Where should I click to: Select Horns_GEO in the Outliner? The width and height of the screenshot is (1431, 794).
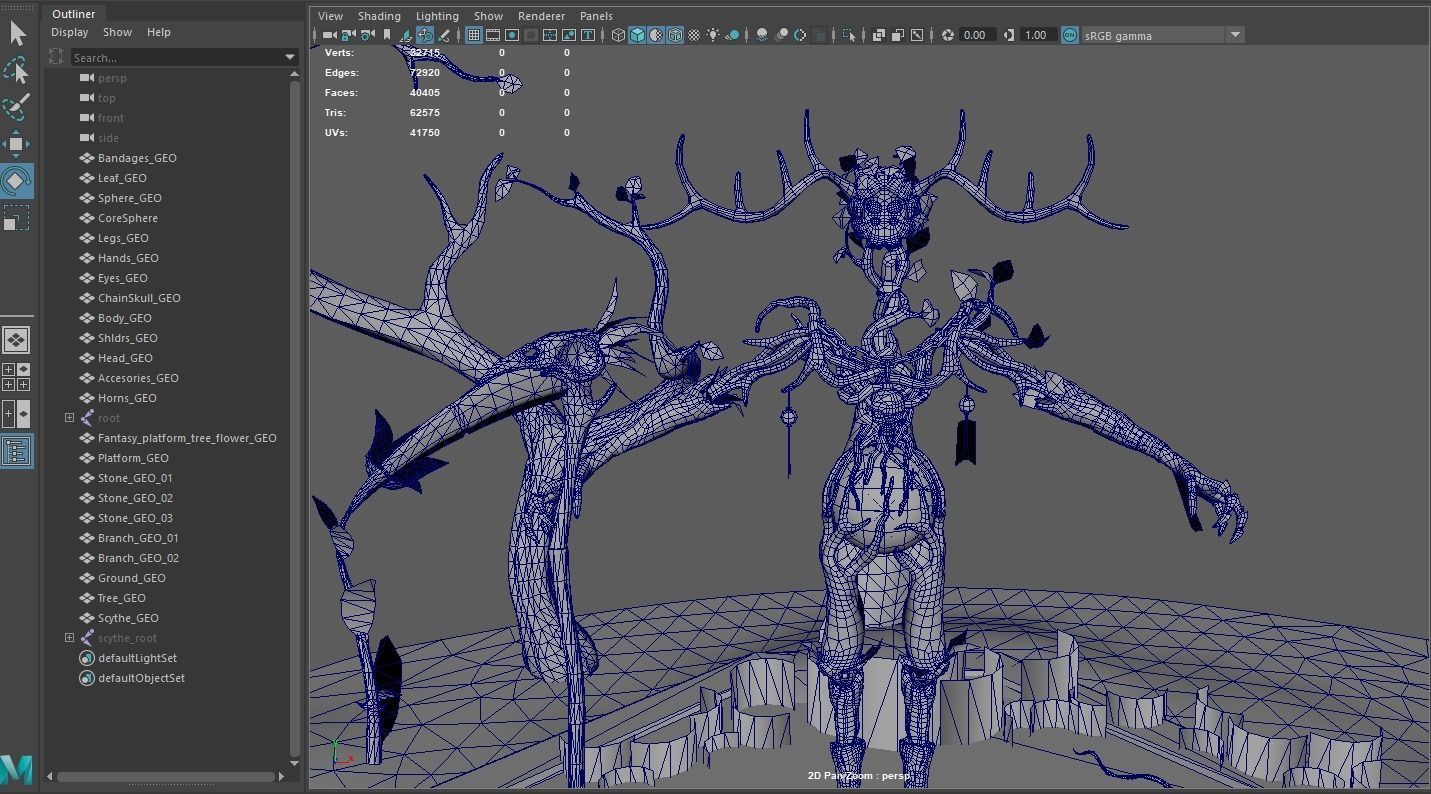(x=127, y=398)
